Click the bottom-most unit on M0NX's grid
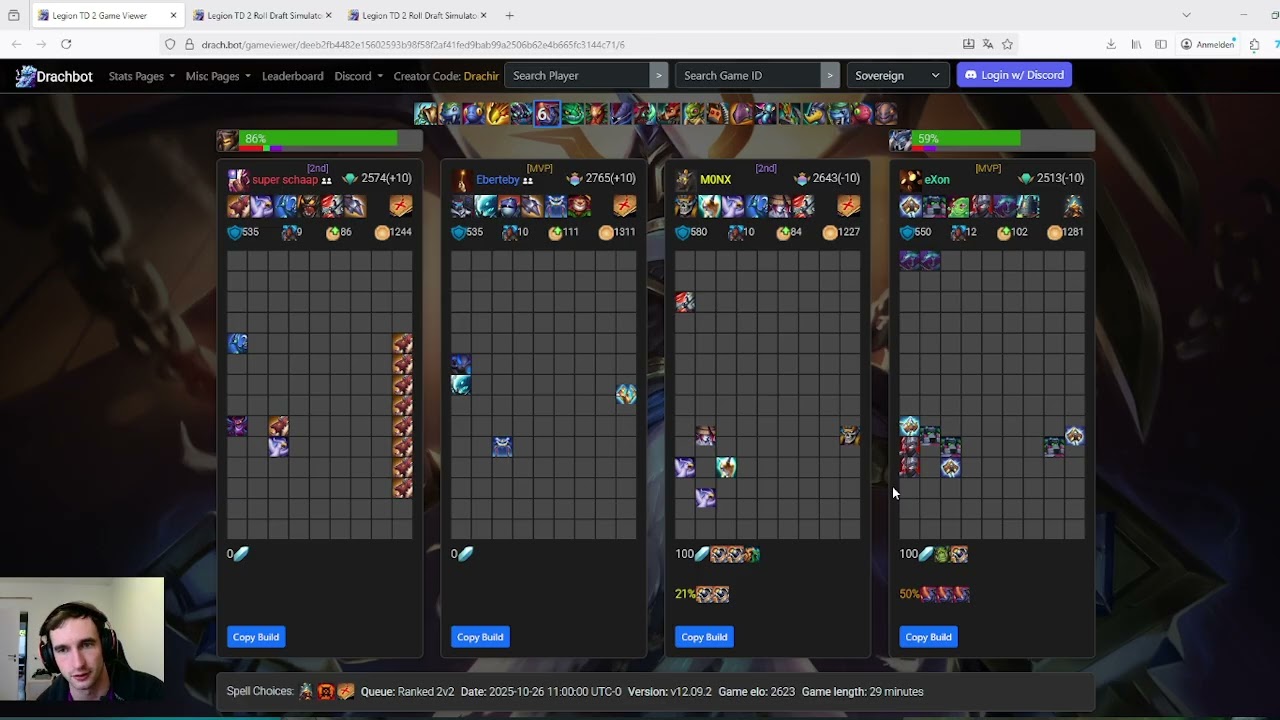Screen dimensions: 1280x720 (705, 497)
